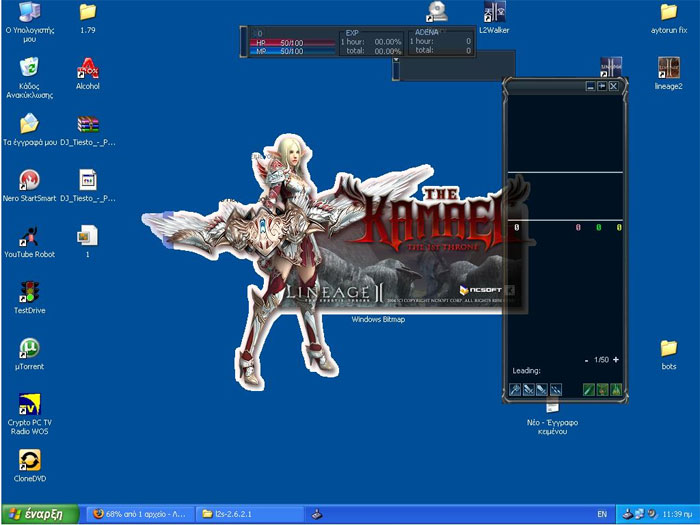
Task: Click the left handle of HP status bar
Action: point(244,42)
